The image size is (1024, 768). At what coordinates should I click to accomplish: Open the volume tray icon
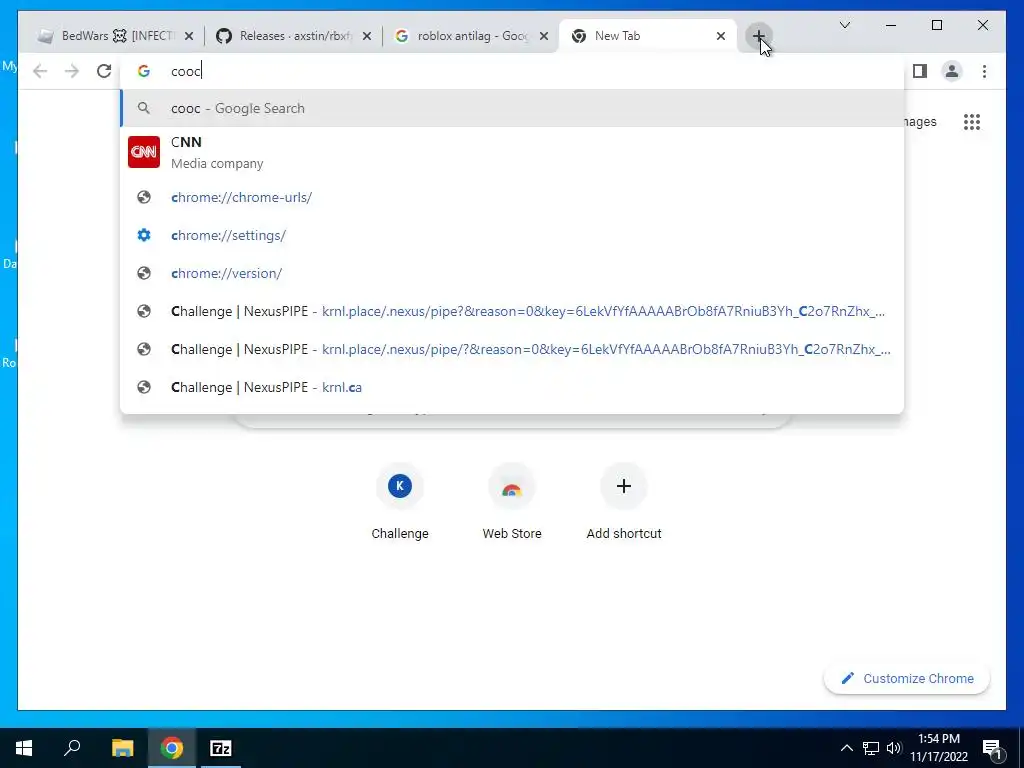pyautogui.click(x=894, y=748)
